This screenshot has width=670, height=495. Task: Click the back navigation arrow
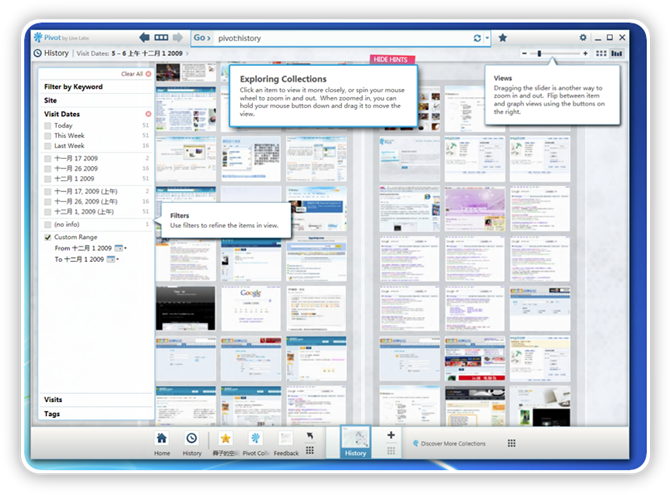pyautogui.click(x=145, y=38)
